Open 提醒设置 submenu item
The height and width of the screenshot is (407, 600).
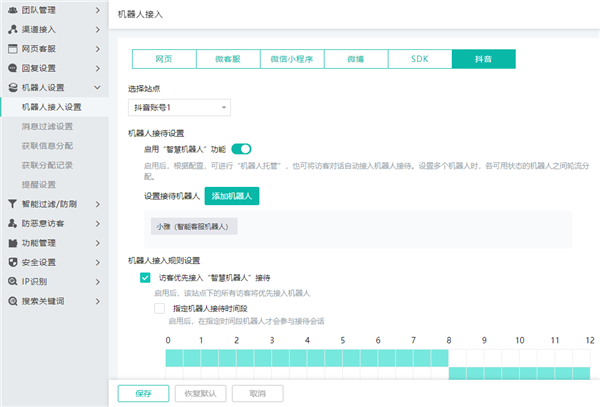tap(54, 185)
